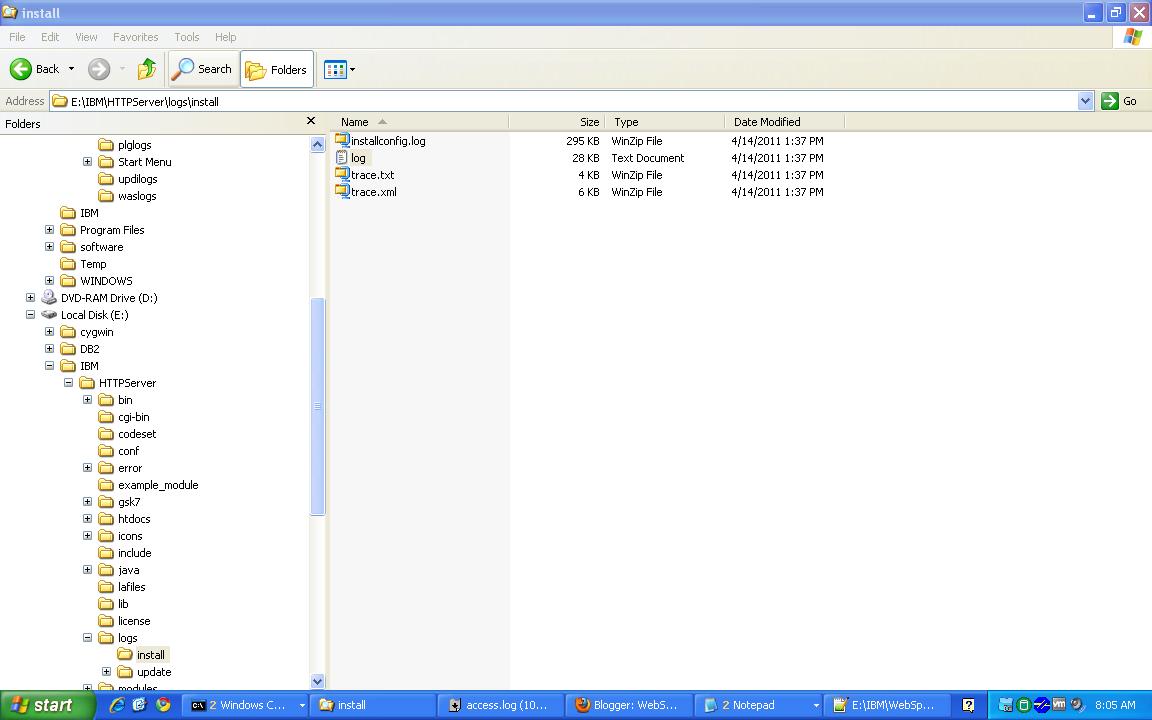
Task: Switch to Windows Command taskbar group
Action: [245, 705]
